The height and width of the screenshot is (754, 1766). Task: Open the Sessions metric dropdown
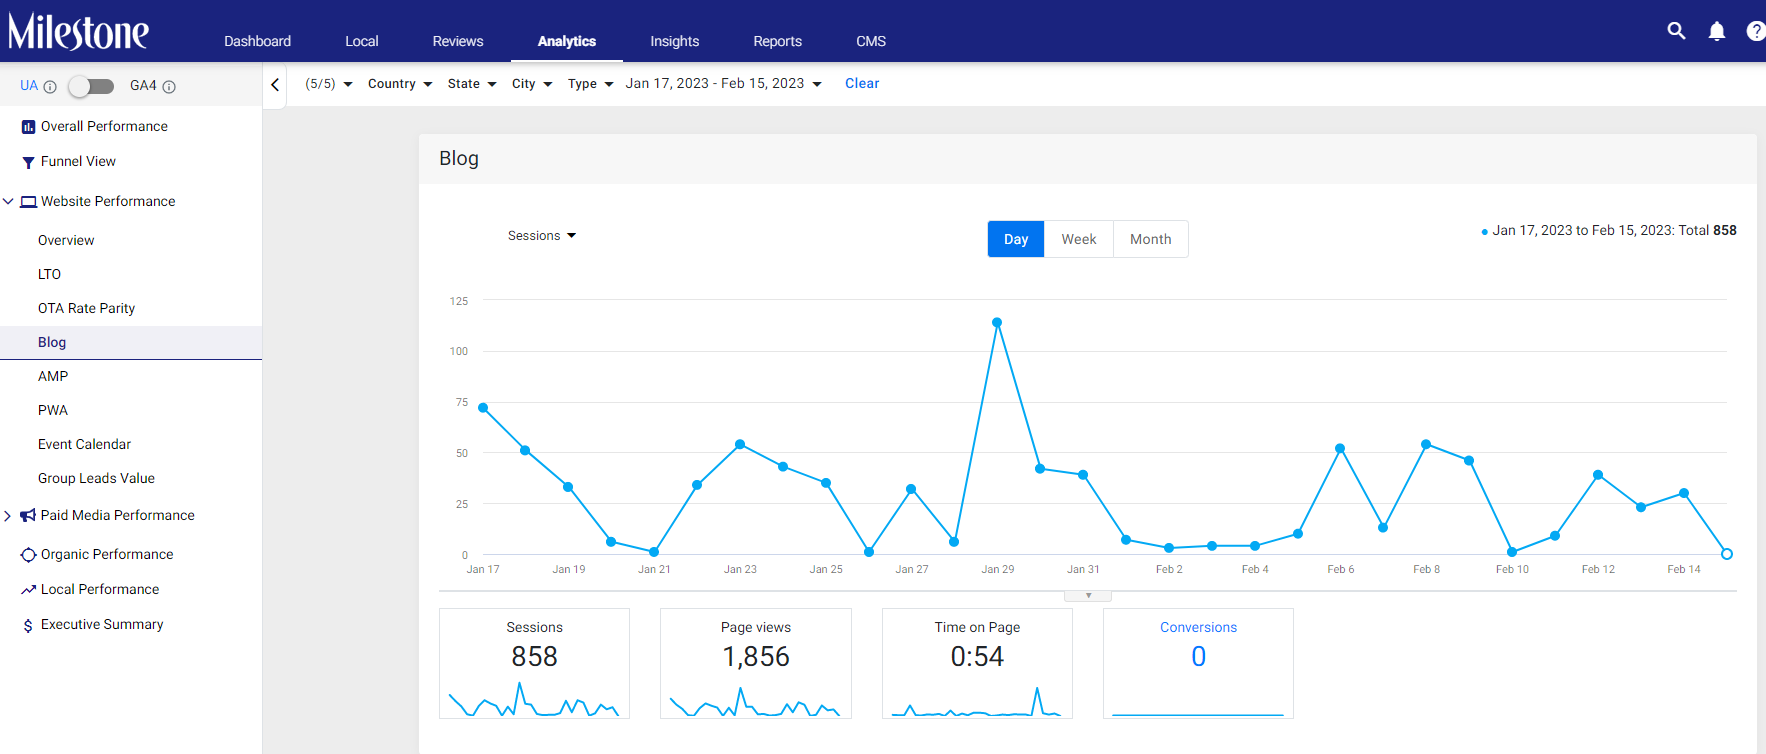542,236
